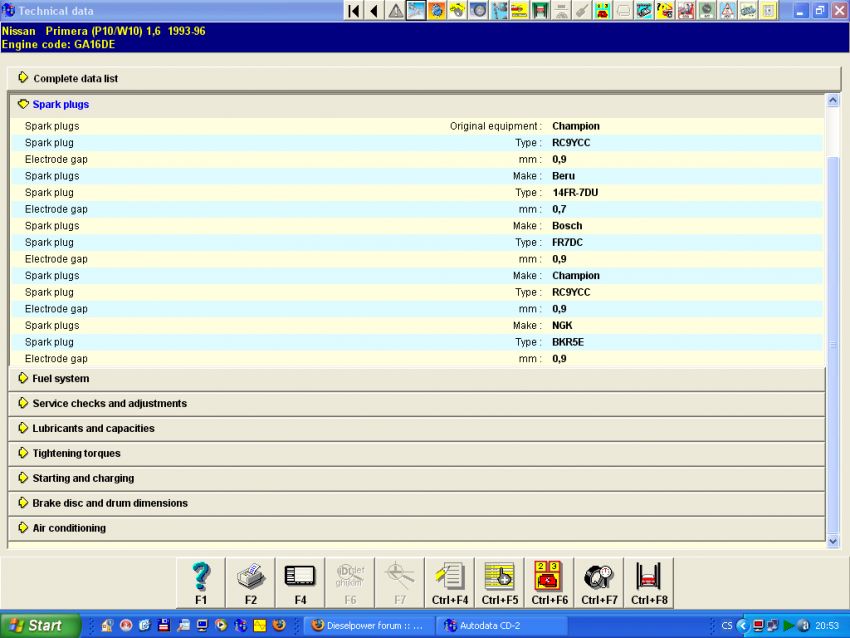Open the Ctrl+F4 notes document button

pyautogui.click(x=450, y=583)
